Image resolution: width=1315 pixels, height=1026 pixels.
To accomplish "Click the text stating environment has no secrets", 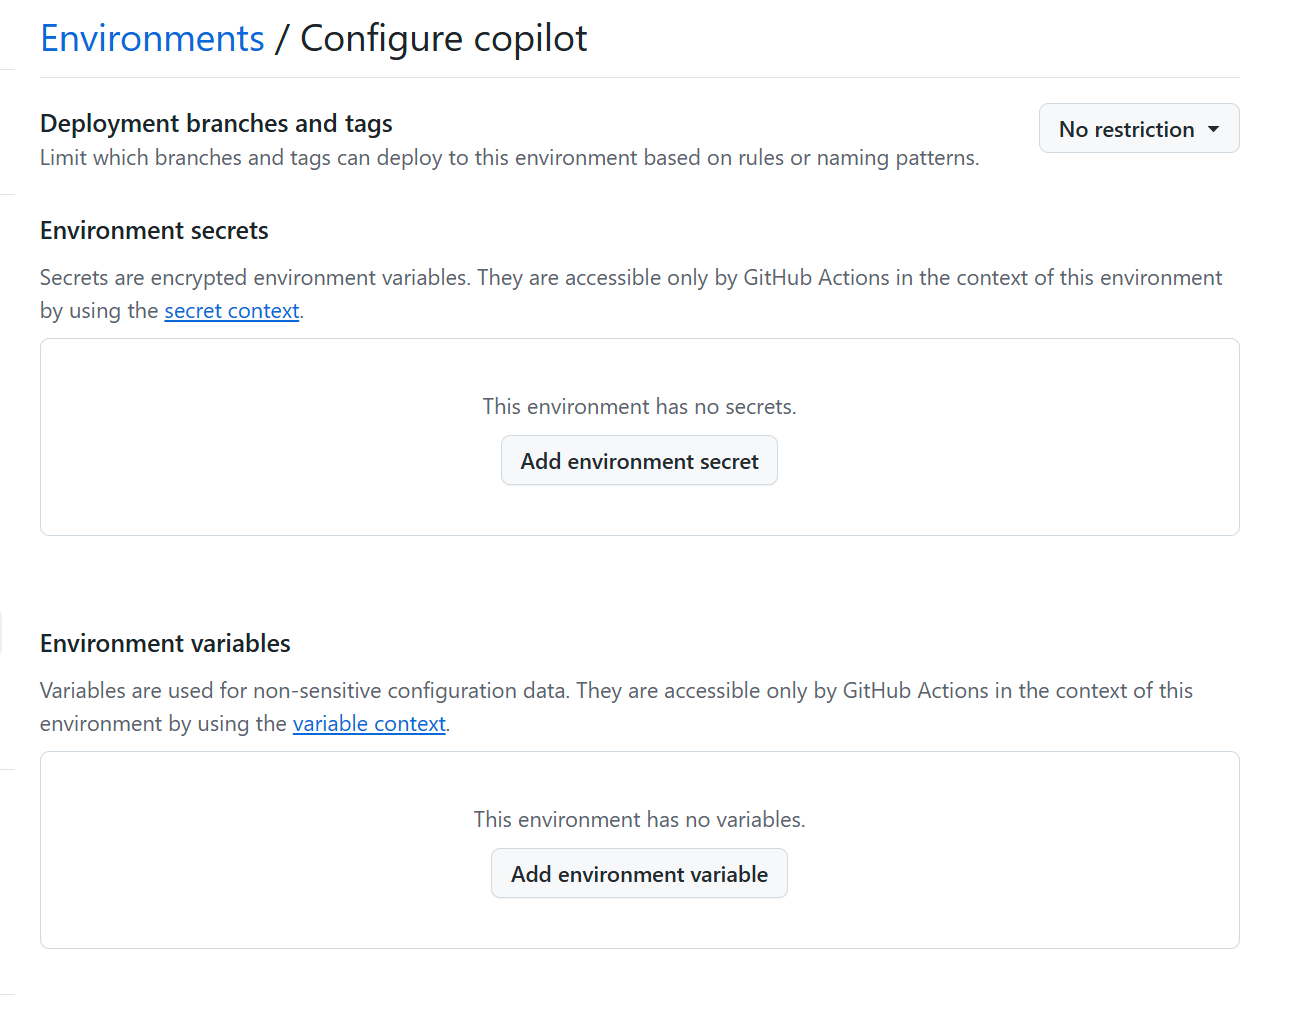I will [639, 406].
